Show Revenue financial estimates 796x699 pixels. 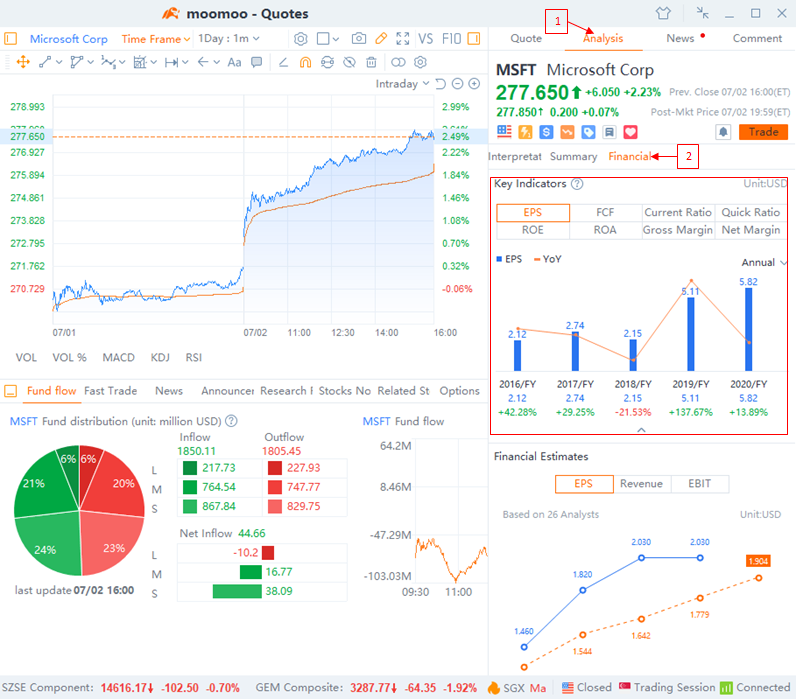(x=641, y=484)
